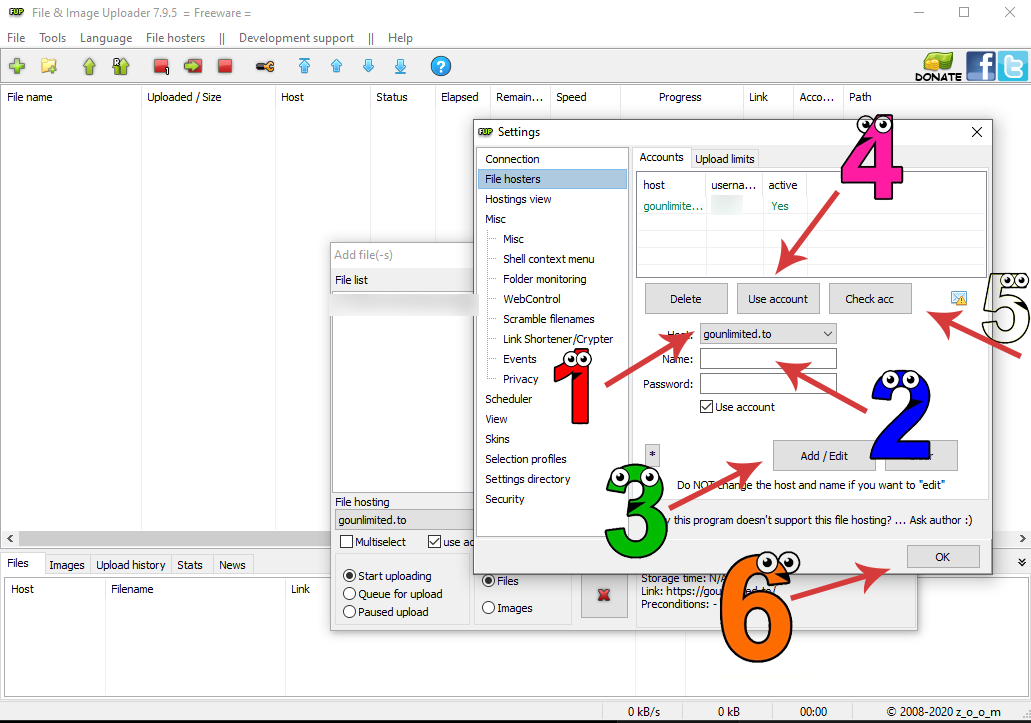Toggle the Use account checkbox under Password
This screenshot has width=1031, height=723.
[707, 407]
